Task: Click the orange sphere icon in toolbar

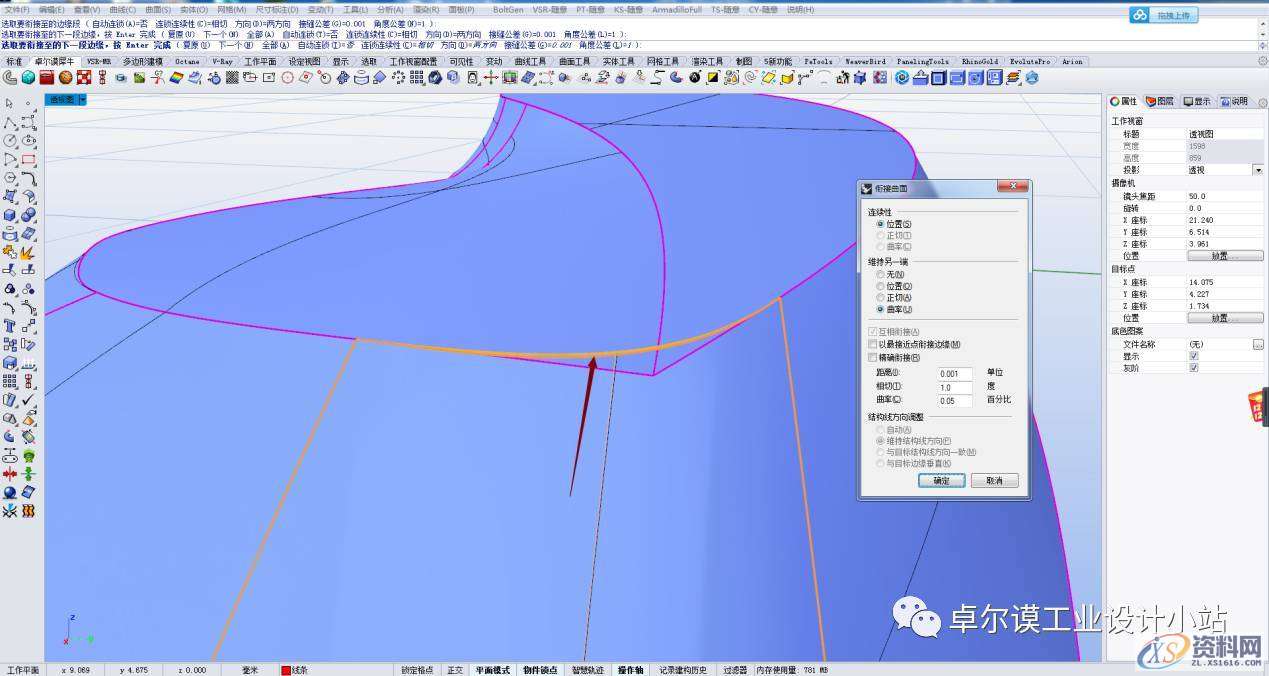Action: (x=65, y=78)
